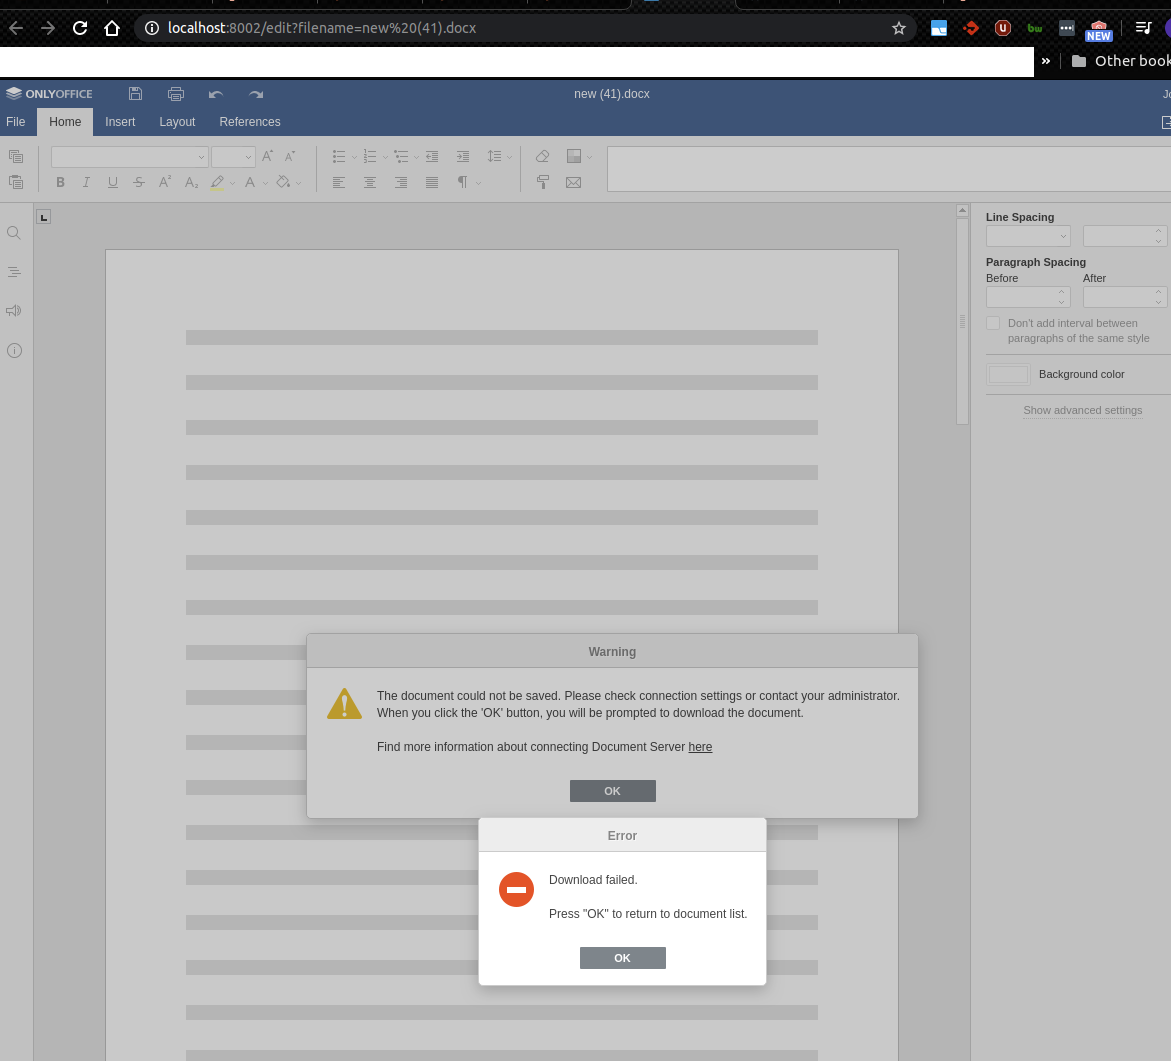The width and height of the screenshot is (1171, 1061).
Task: Undo the last action
Action: (215, 93)
